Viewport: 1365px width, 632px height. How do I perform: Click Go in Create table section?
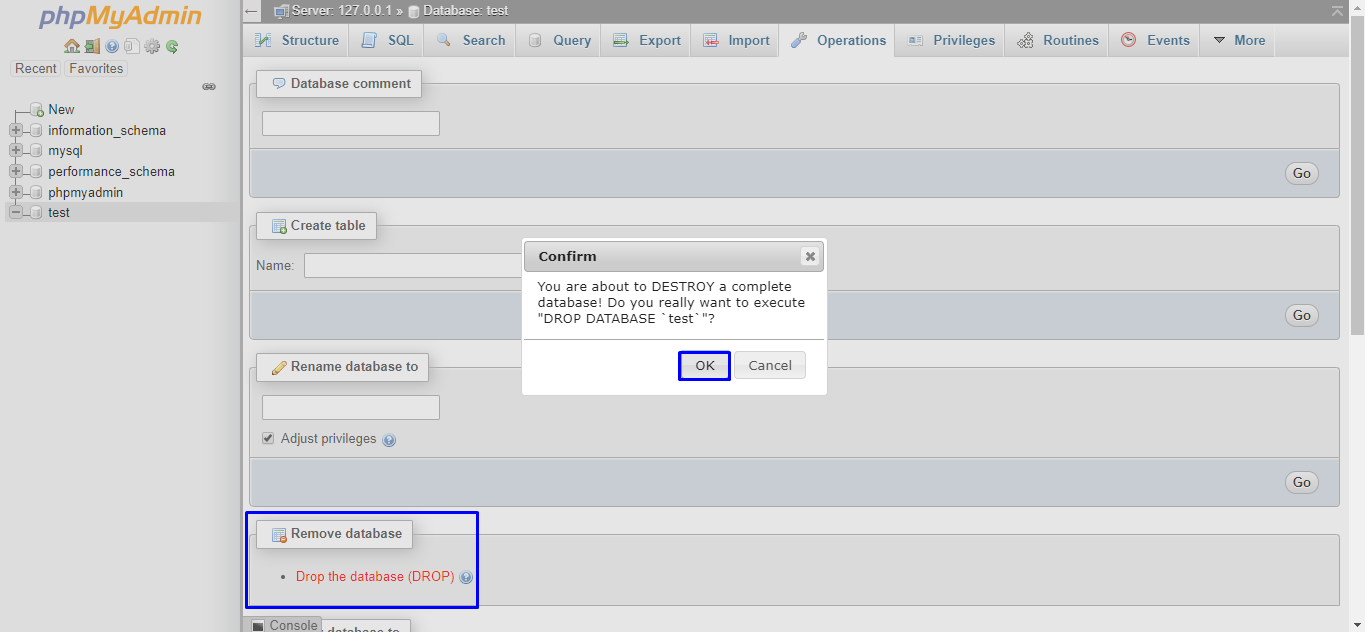(1301, 316)
